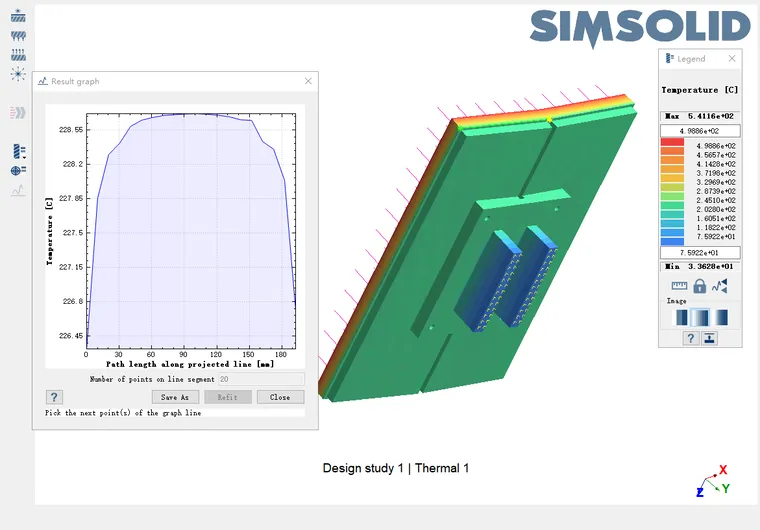Click the legend maximum value field 4.9886e+02
The width and height of the screenshot is (760, 530).
coord(700,131)
